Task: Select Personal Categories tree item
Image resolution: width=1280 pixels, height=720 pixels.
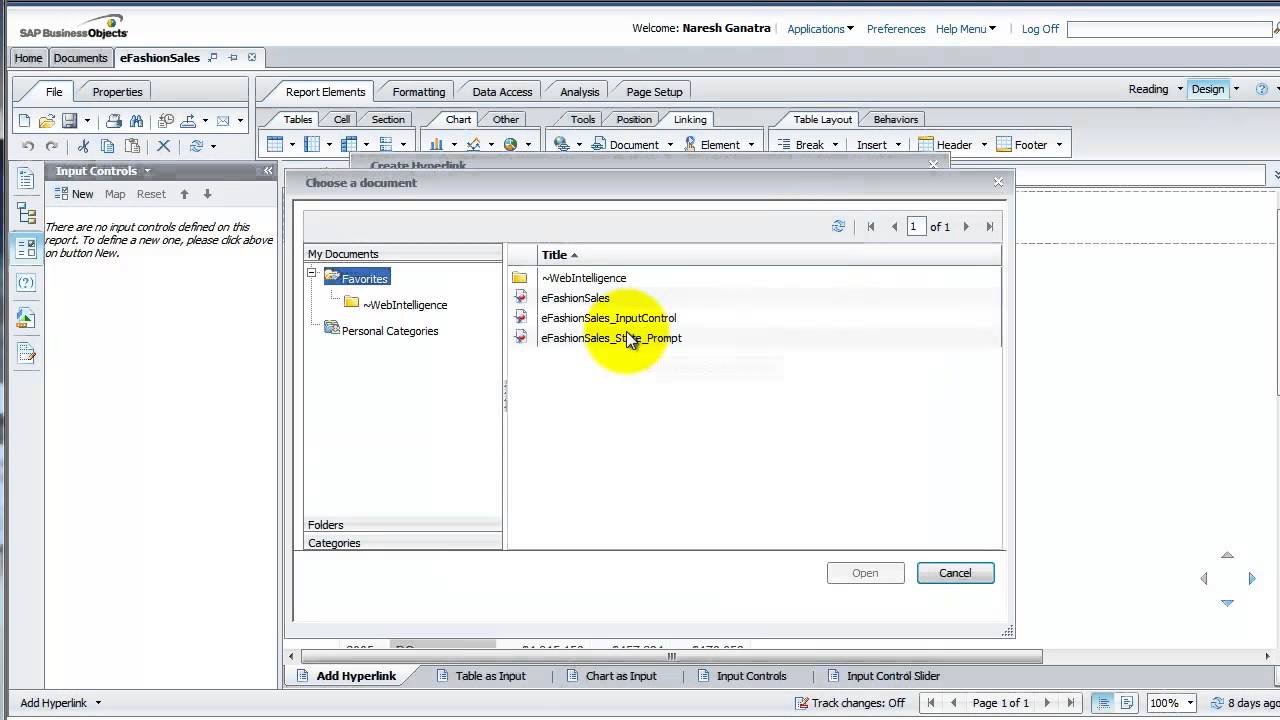Action: pyautogui.click(x=390, y=331)
